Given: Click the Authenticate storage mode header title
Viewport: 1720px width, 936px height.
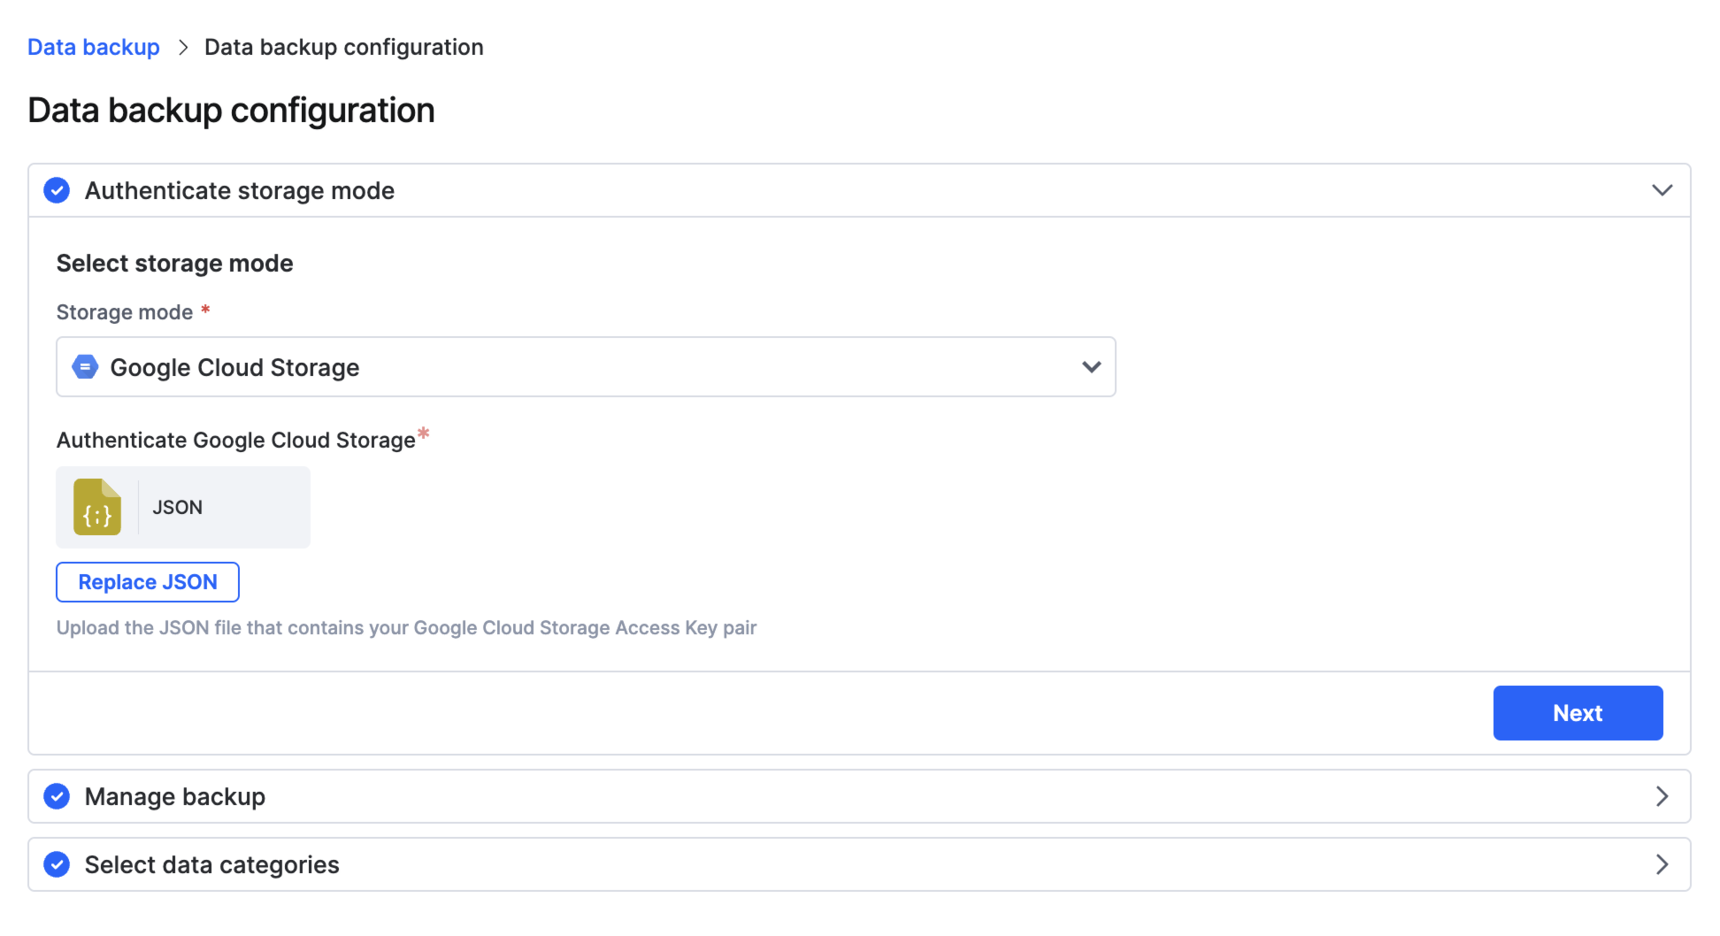Looking at the screenshot, I should coord(240,190).
